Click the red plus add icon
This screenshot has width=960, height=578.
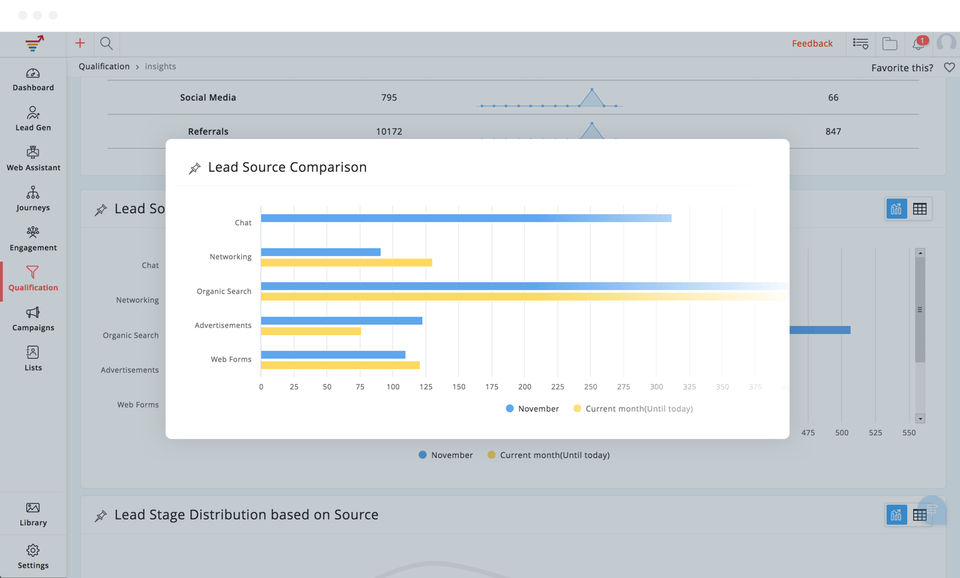click(x=80, y=43)
